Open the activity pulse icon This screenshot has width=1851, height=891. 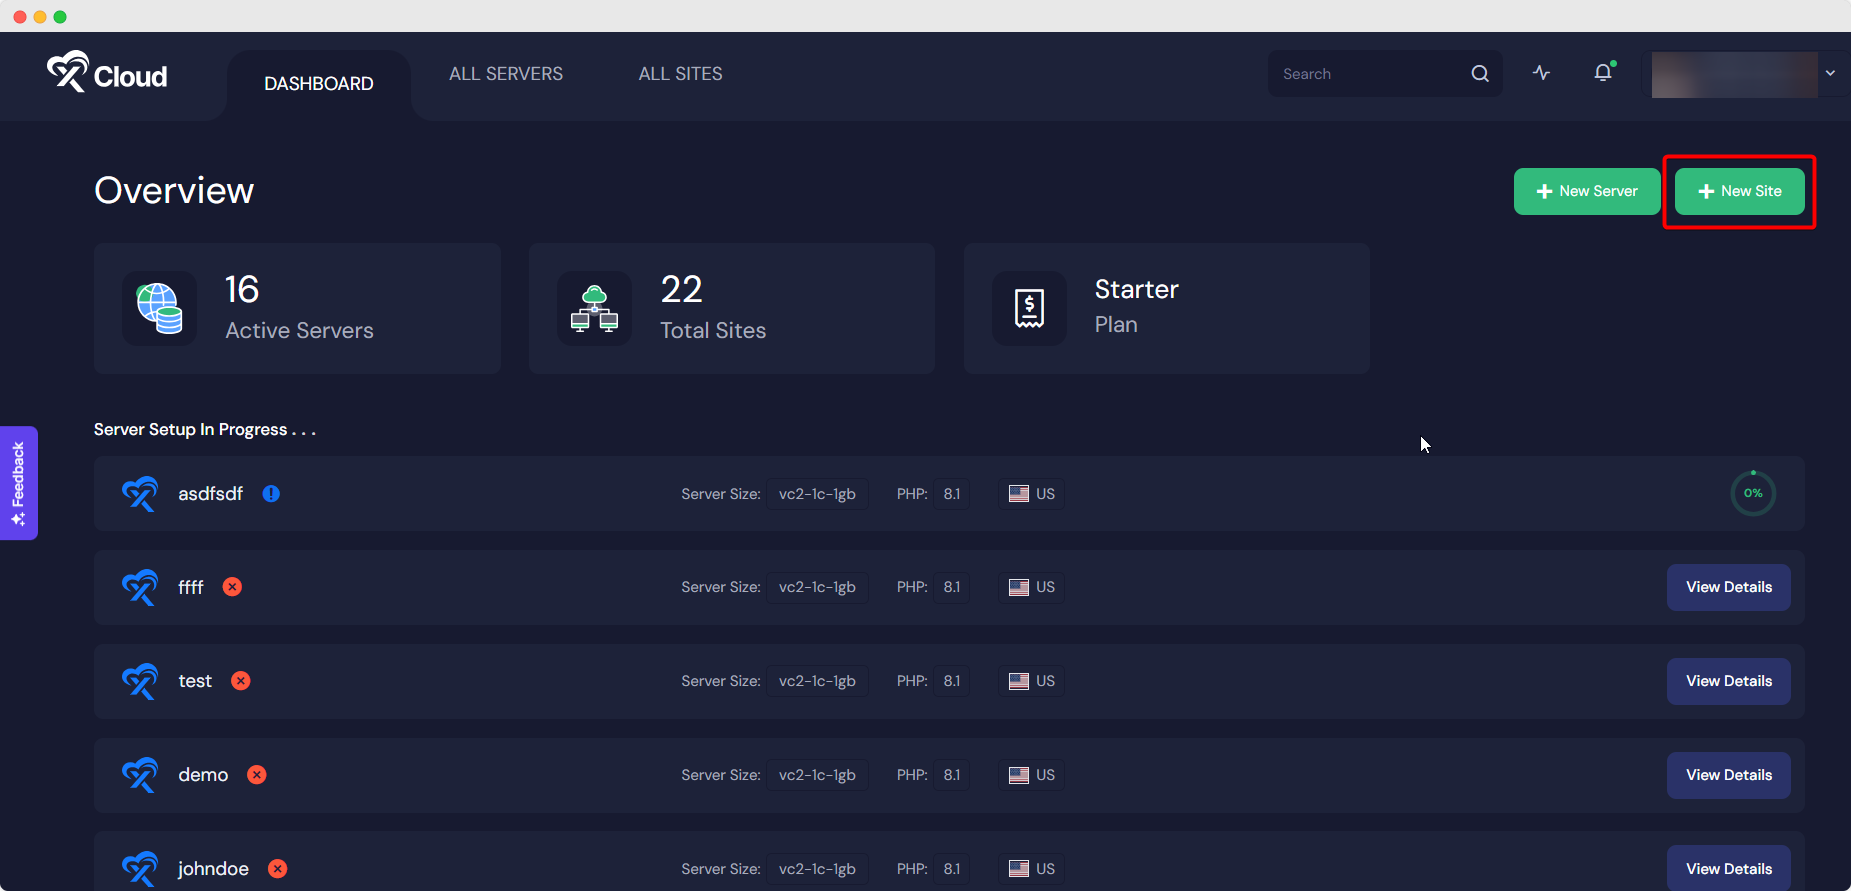[1541, 73]
